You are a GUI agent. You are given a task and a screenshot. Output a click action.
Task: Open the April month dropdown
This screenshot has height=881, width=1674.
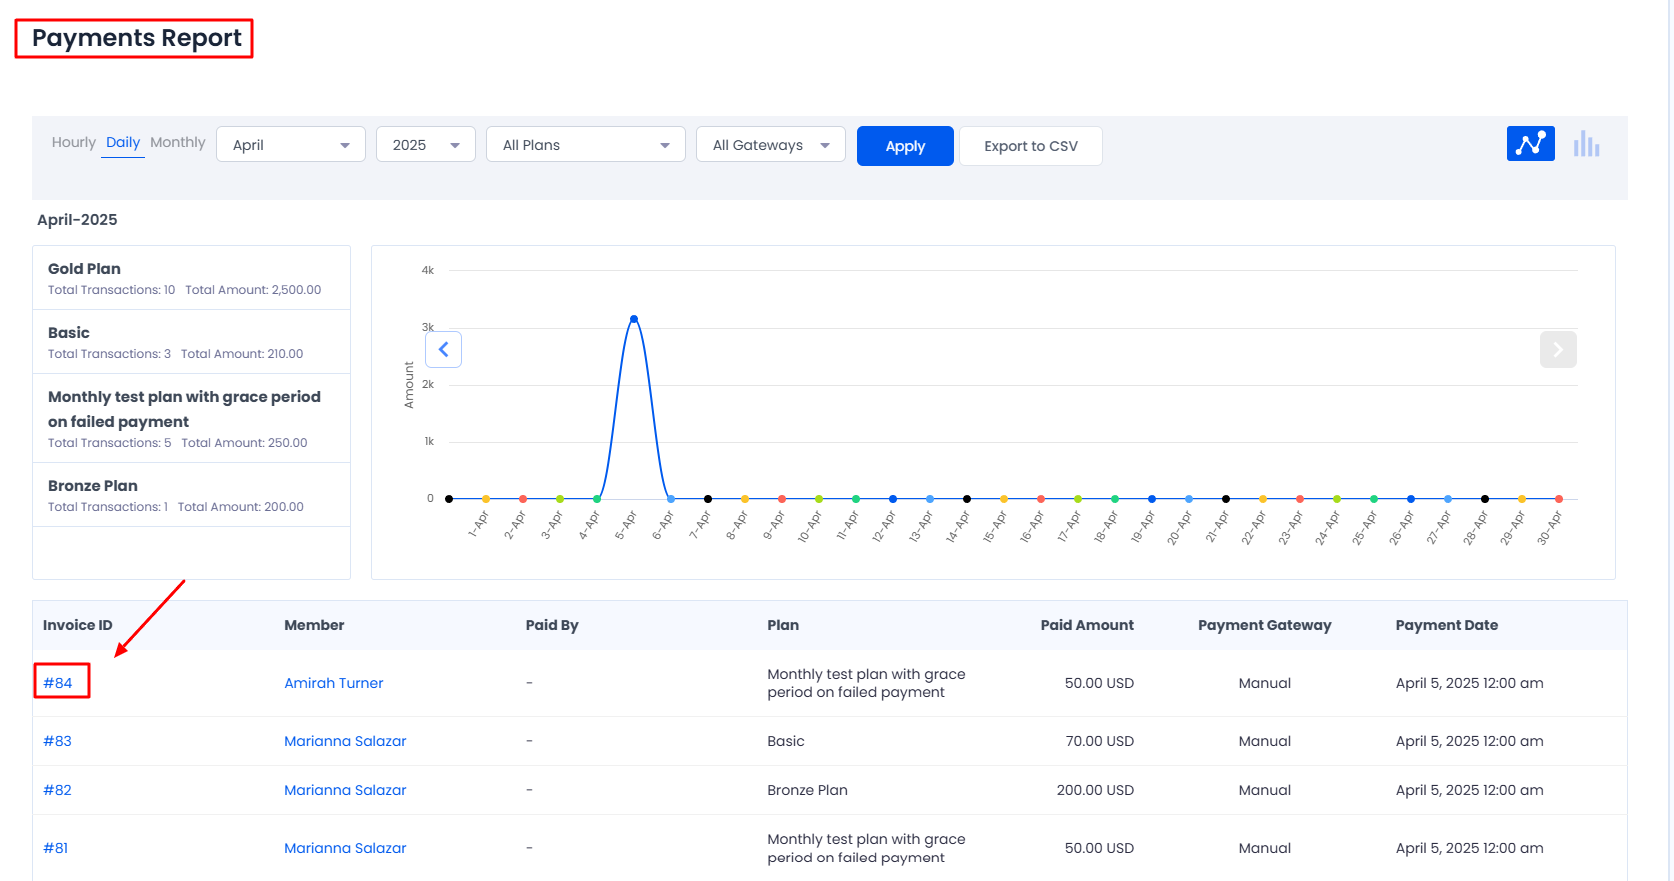pyautogui.click(x=290, y=145)
